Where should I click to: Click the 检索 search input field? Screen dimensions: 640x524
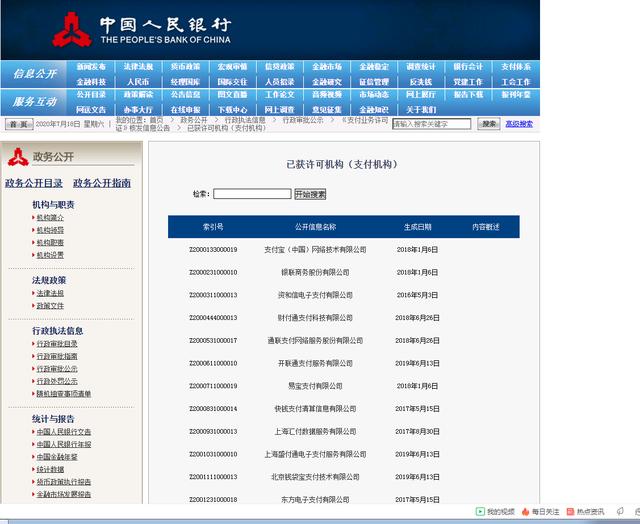(252, 194)
